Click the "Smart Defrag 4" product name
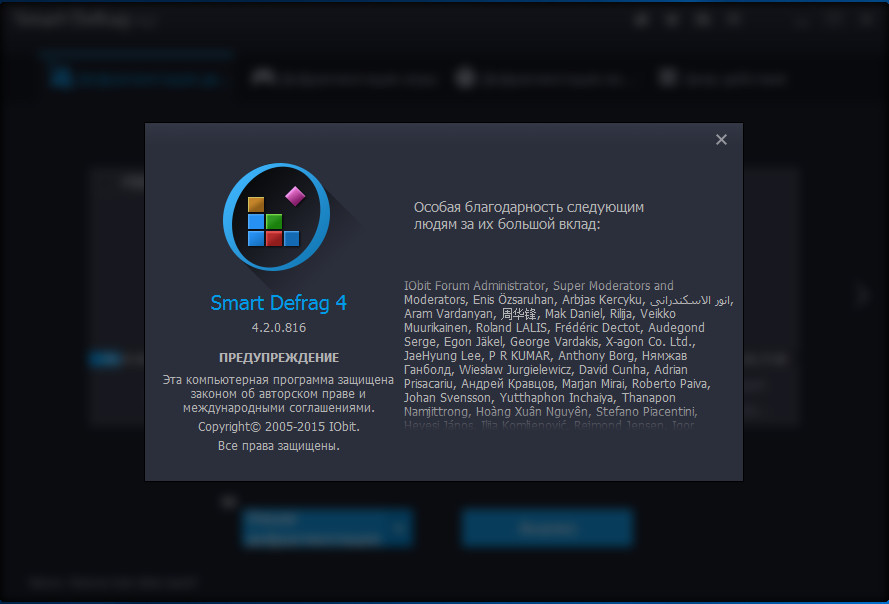The height and width of the screenshot is (604, 889). [x=278, y=303]
